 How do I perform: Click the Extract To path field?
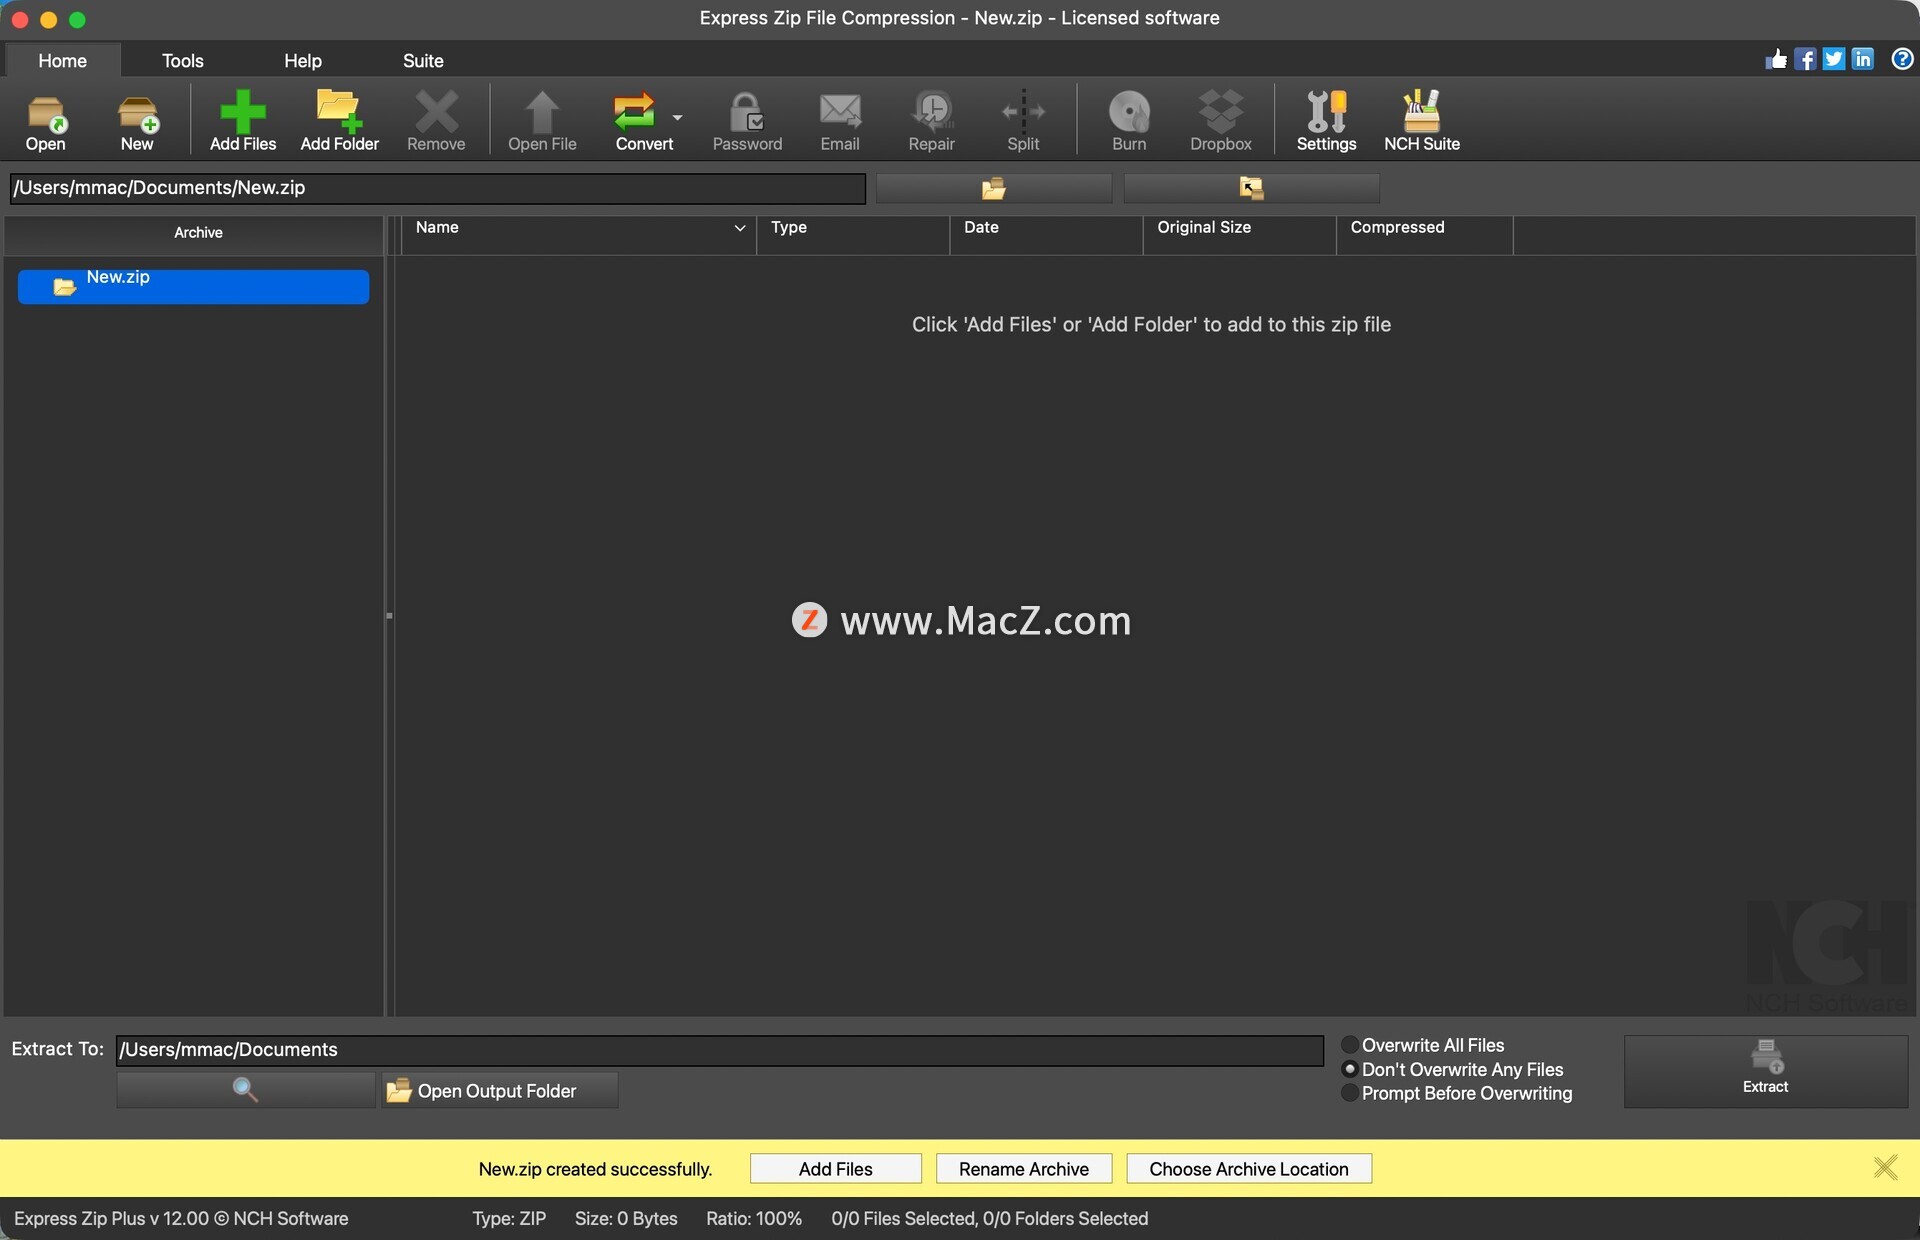(719, 1049)
